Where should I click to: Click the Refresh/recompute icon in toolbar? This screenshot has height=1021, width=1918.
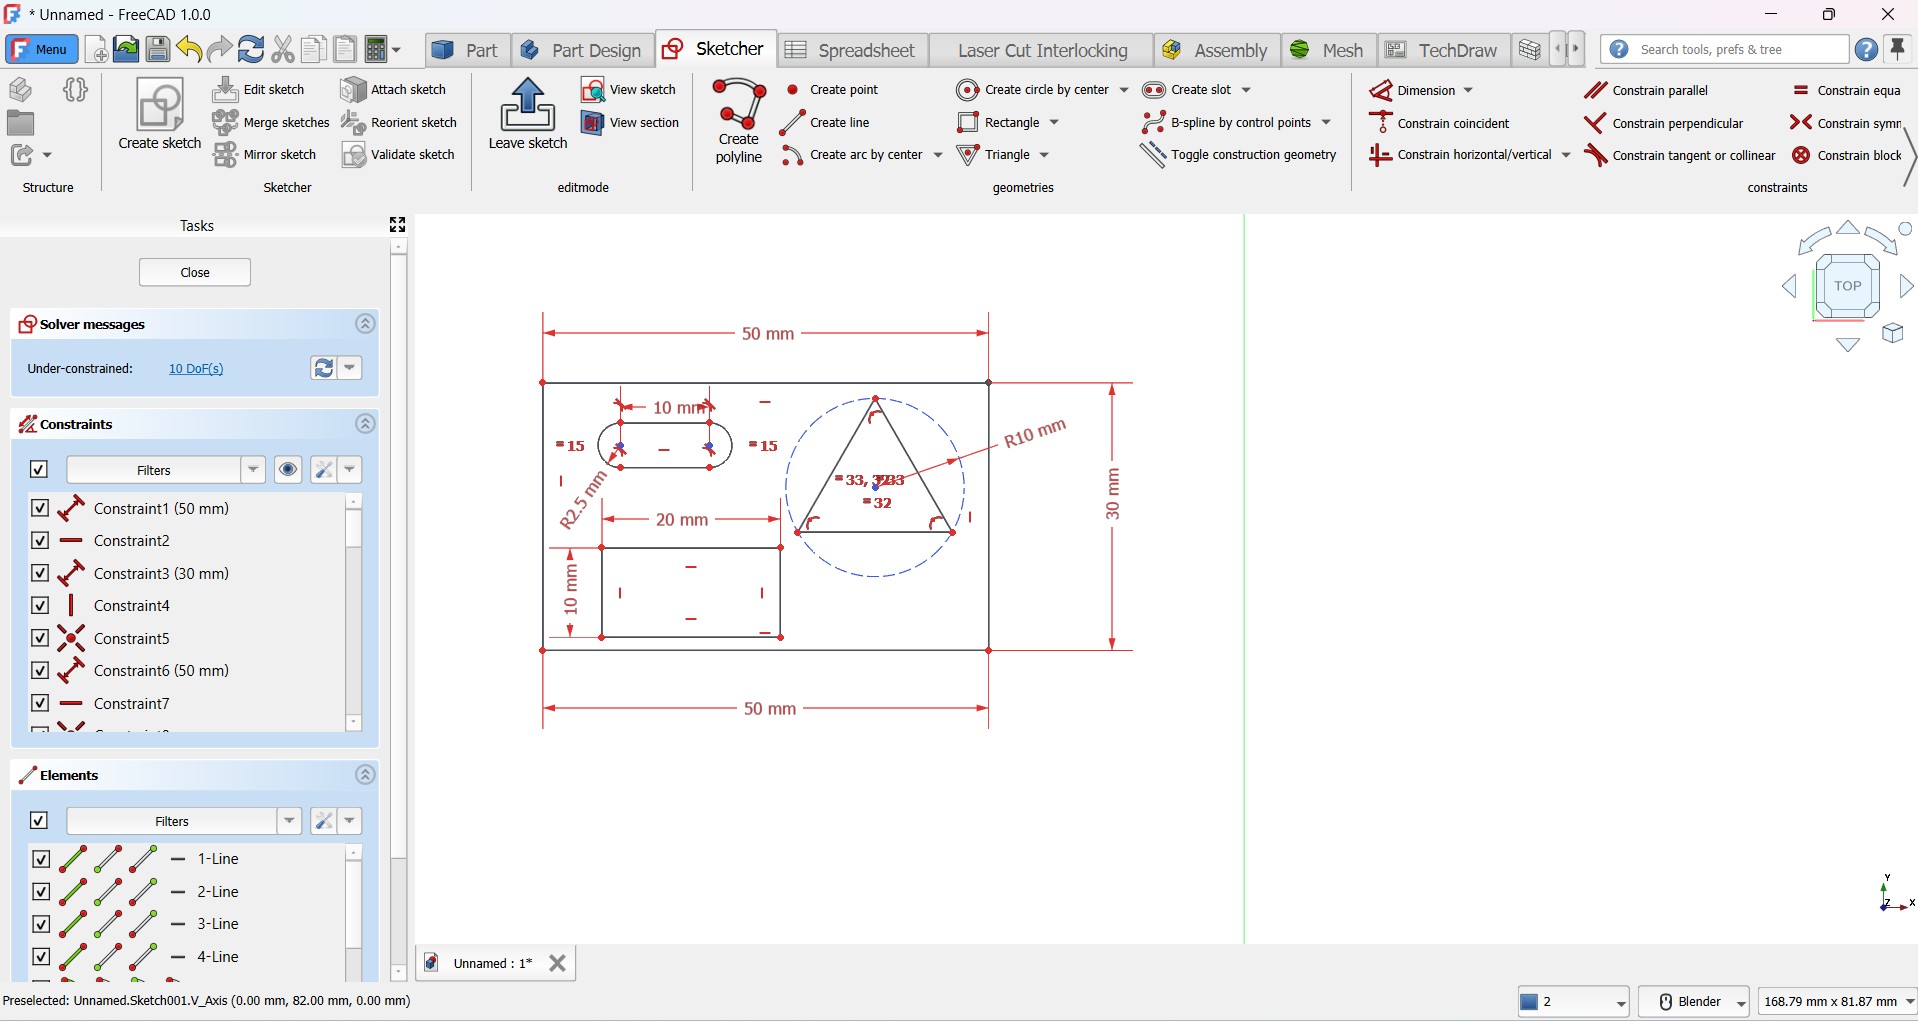click(x=251, y=49)
